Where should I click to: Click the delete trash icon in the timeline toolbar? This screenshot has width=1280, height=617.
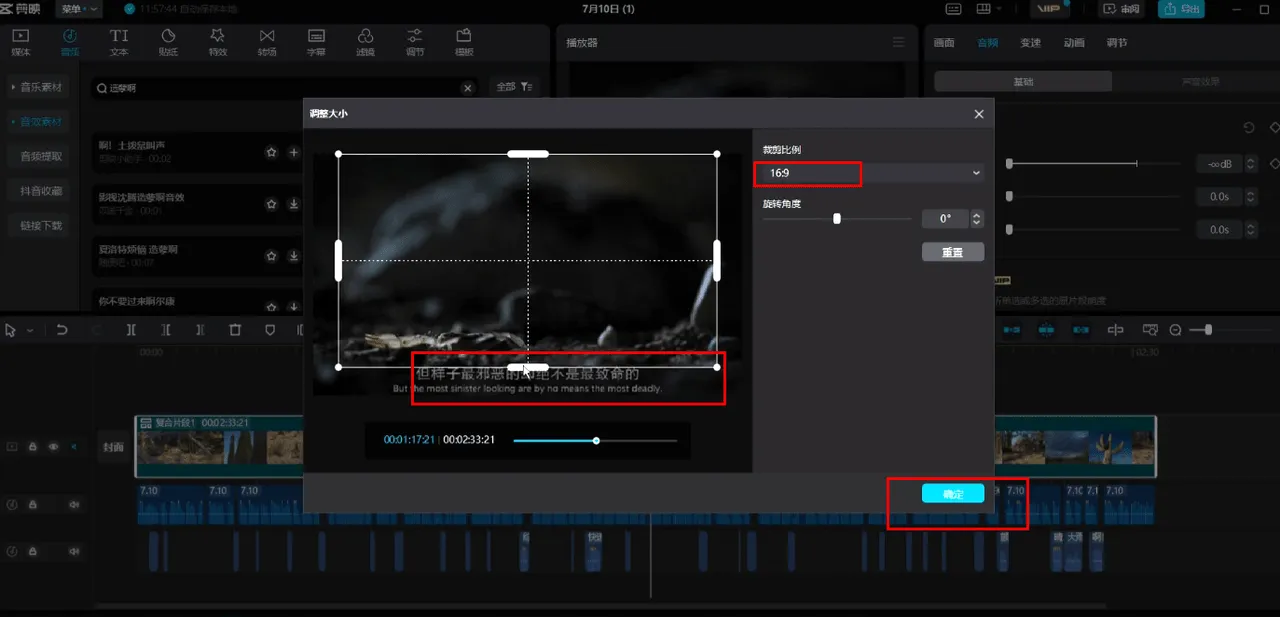pos(235,330)
